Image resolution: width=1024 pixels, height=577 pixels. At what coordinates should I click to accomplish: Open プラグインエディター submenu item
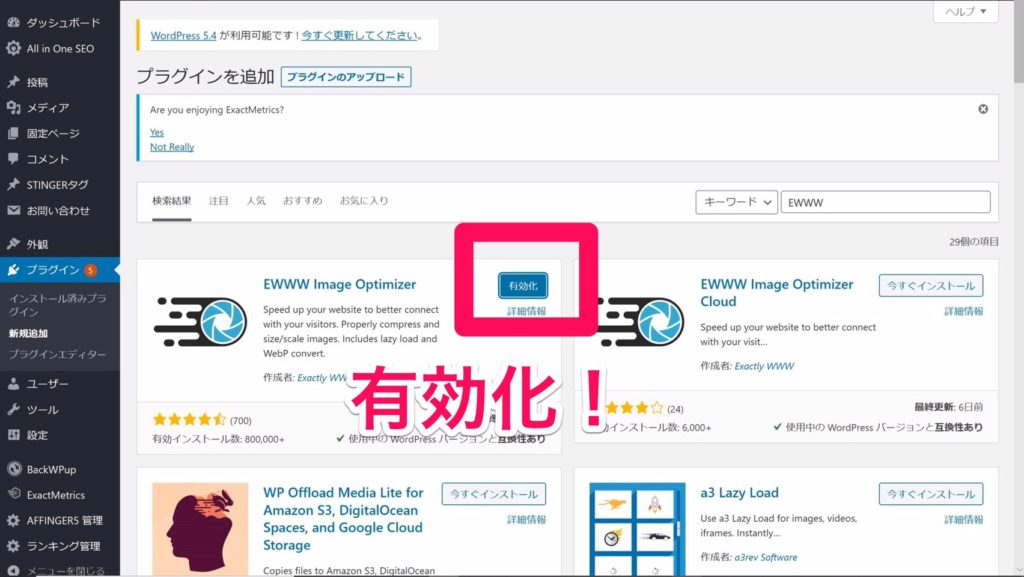coord(57,354)
